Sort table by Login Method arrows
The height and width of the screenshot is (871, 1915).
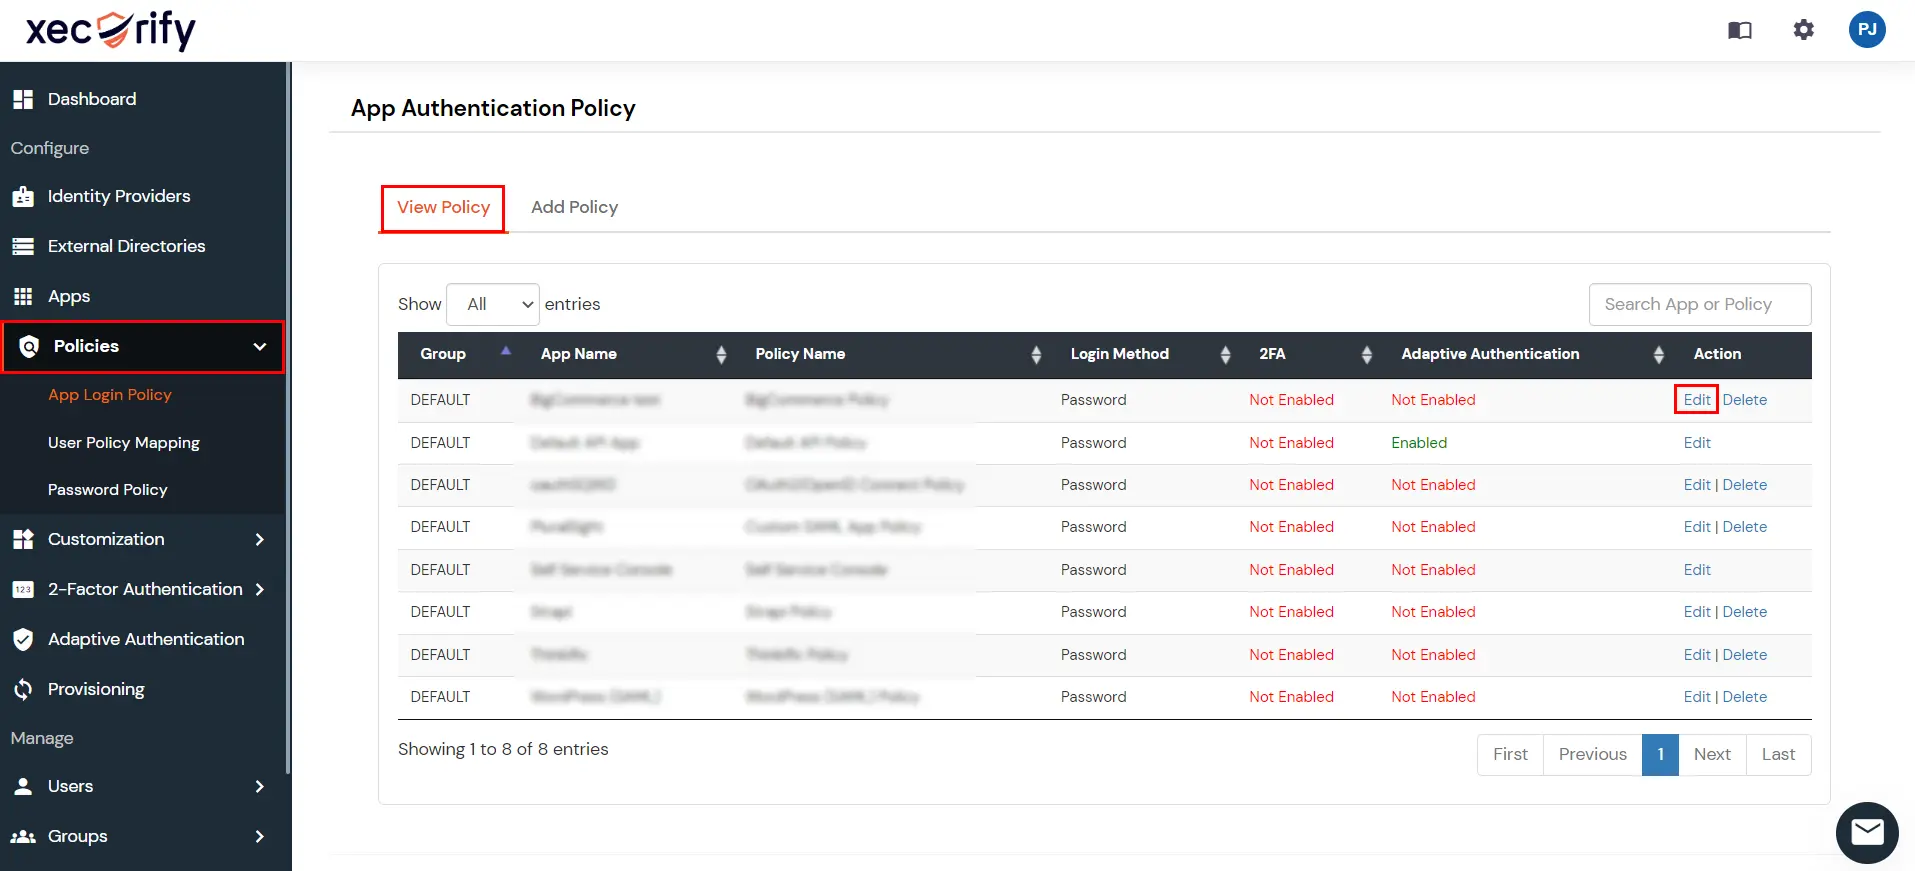[x=1225, y=354]
